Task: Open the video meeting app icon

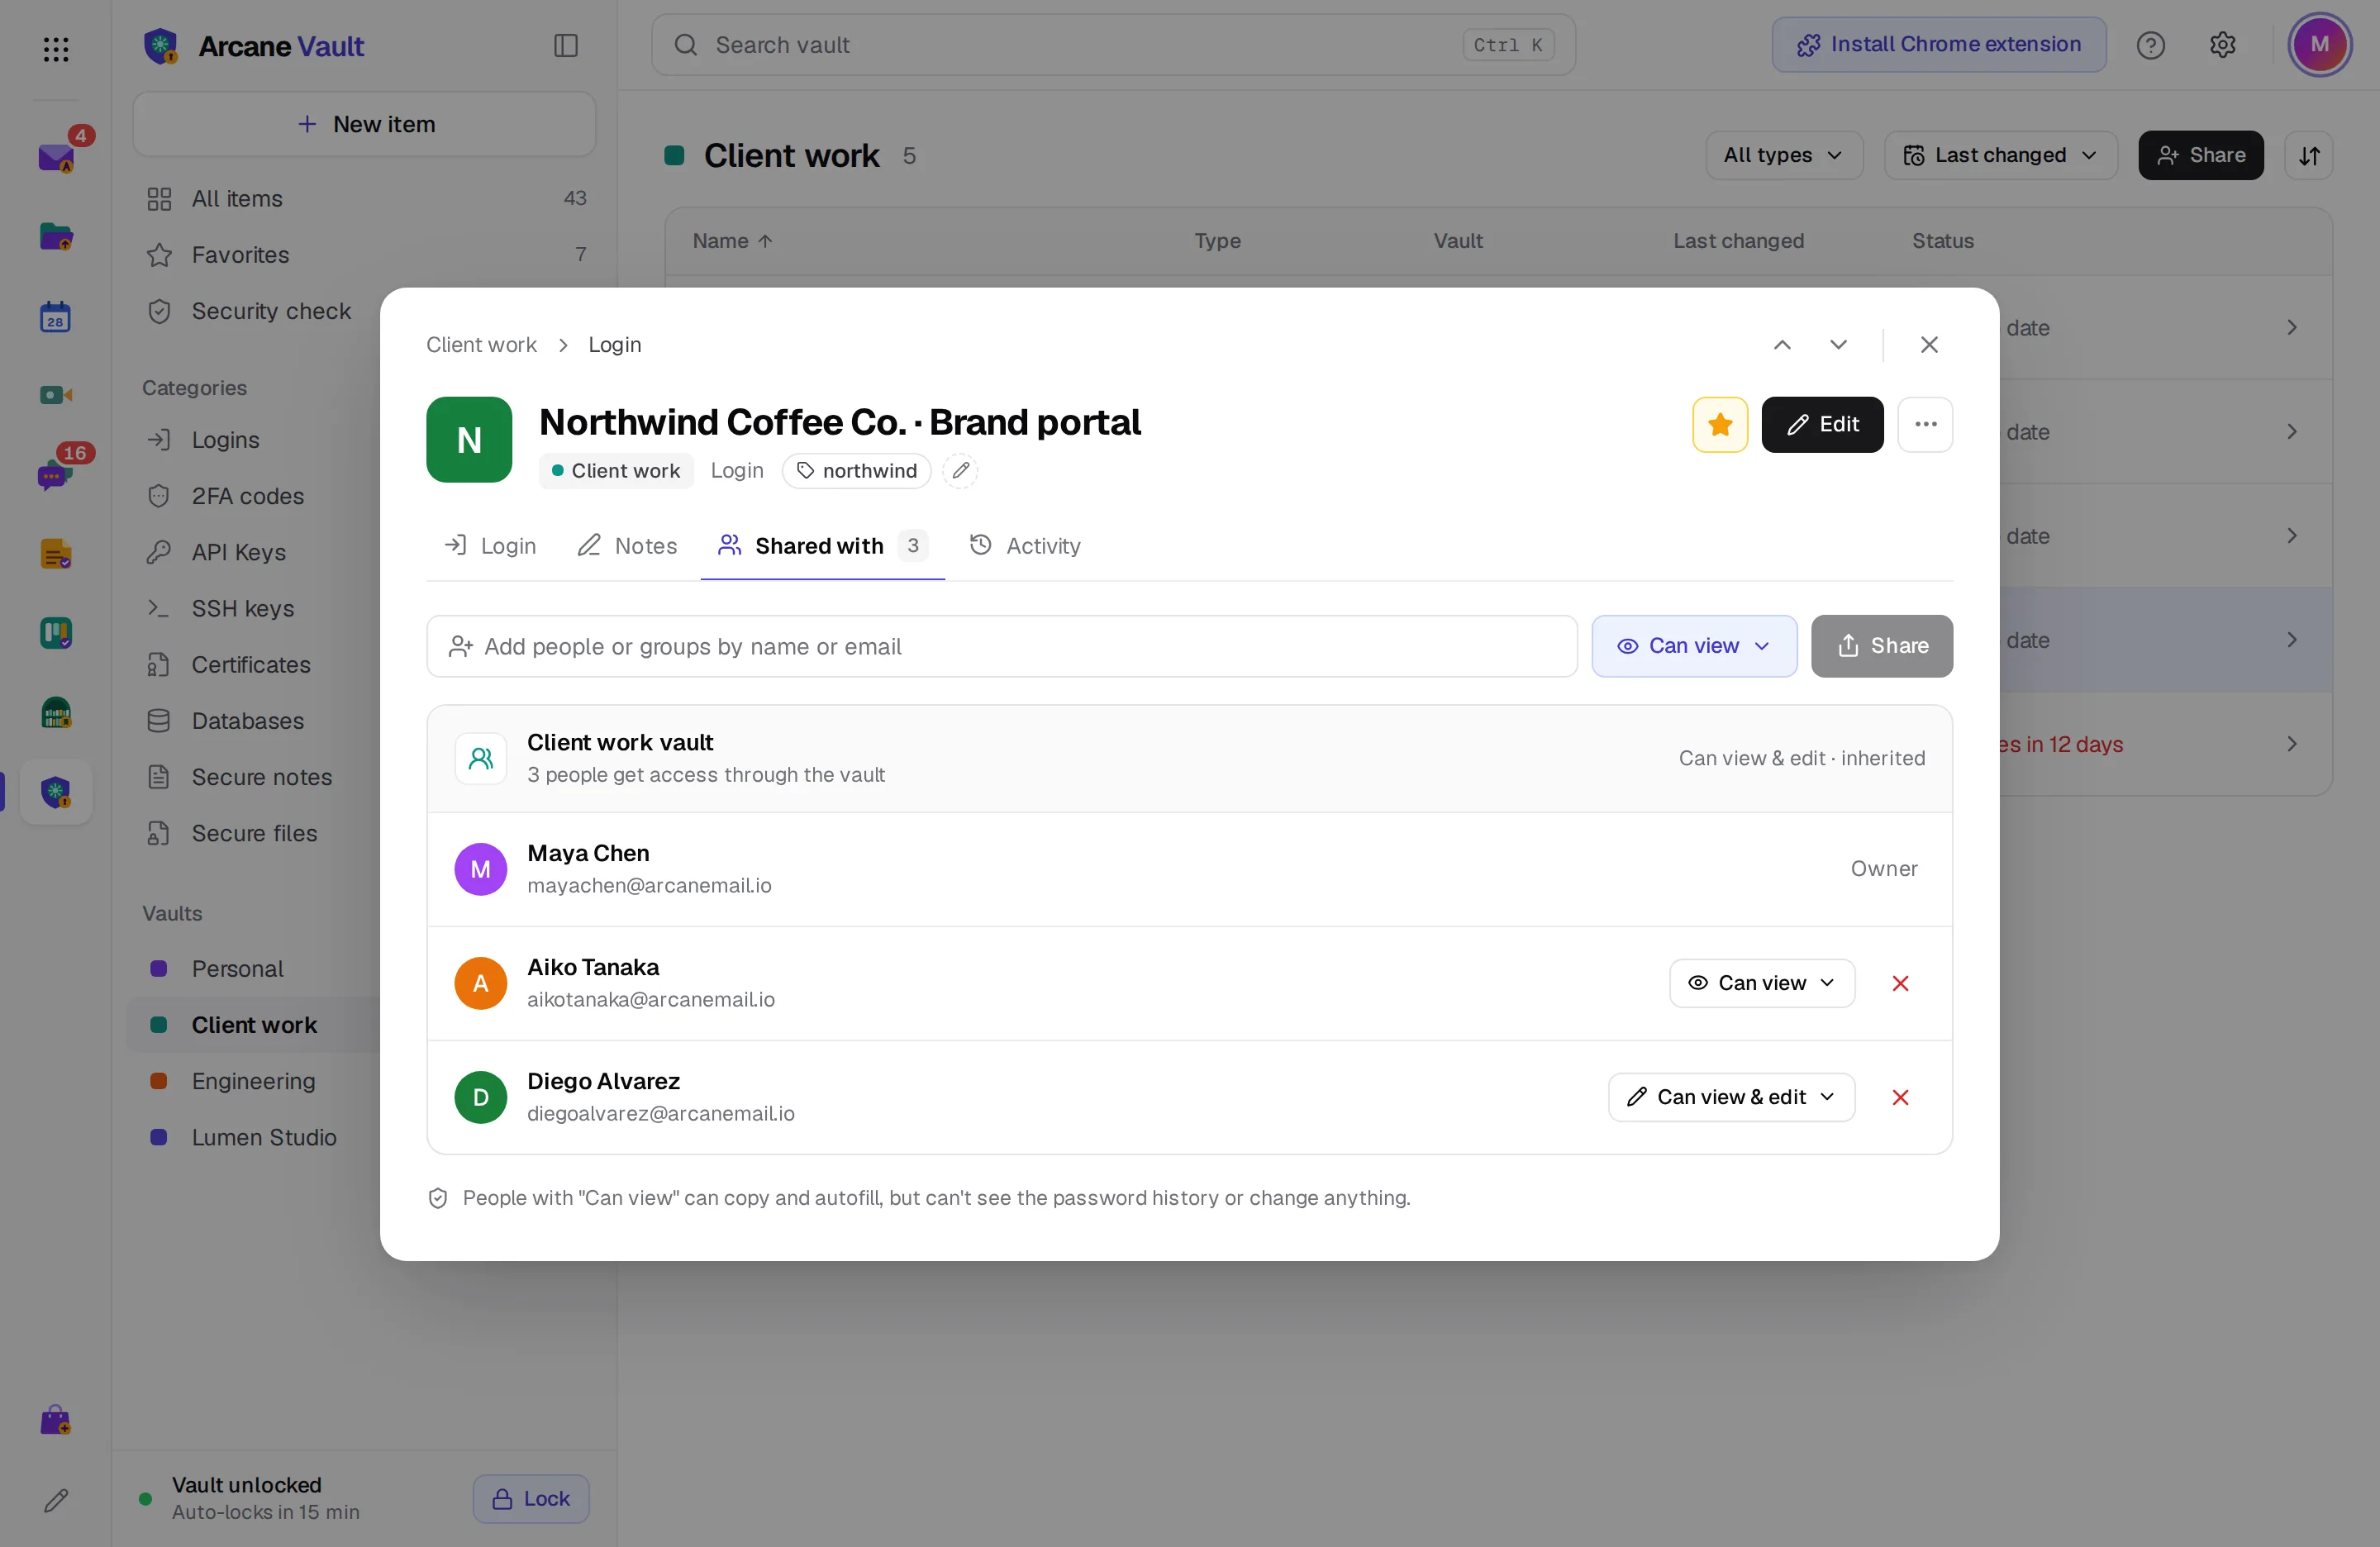Action: 56,395
